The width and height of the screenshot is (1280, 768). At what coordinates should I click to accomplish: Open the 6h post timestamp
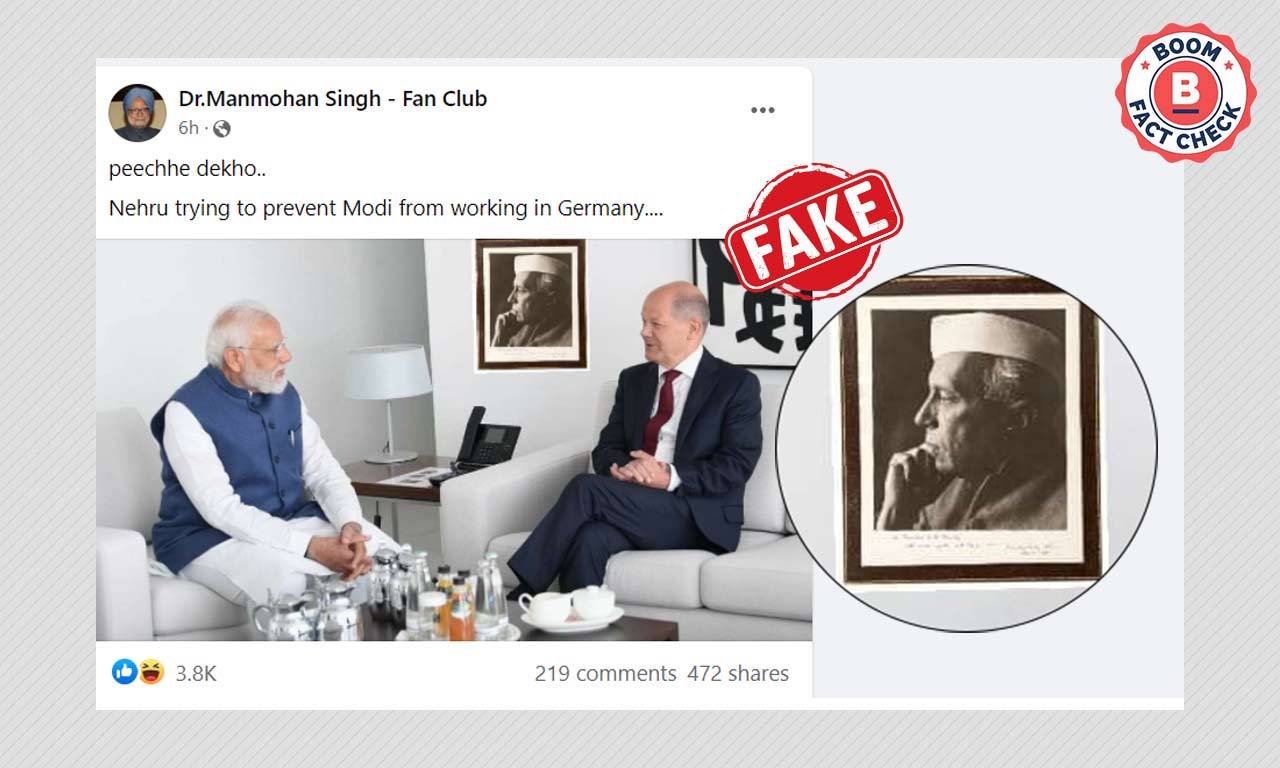click(189, 128)
